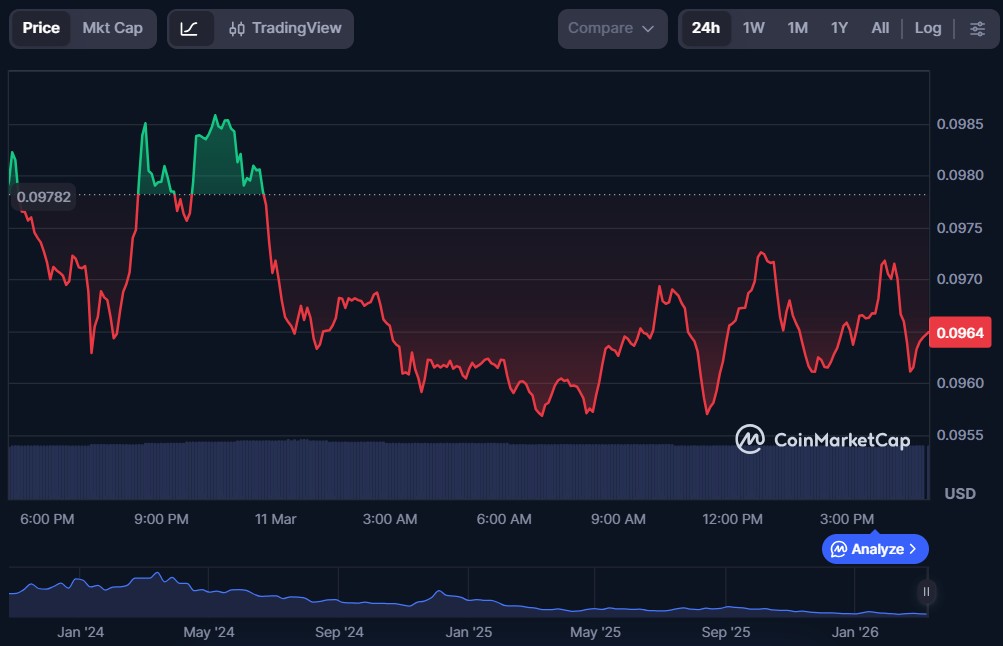Screen dimensions: 1003x646
Task: Switch to the Mkt Cap tab
Action: pyautogui.click(x=112, y=28)
